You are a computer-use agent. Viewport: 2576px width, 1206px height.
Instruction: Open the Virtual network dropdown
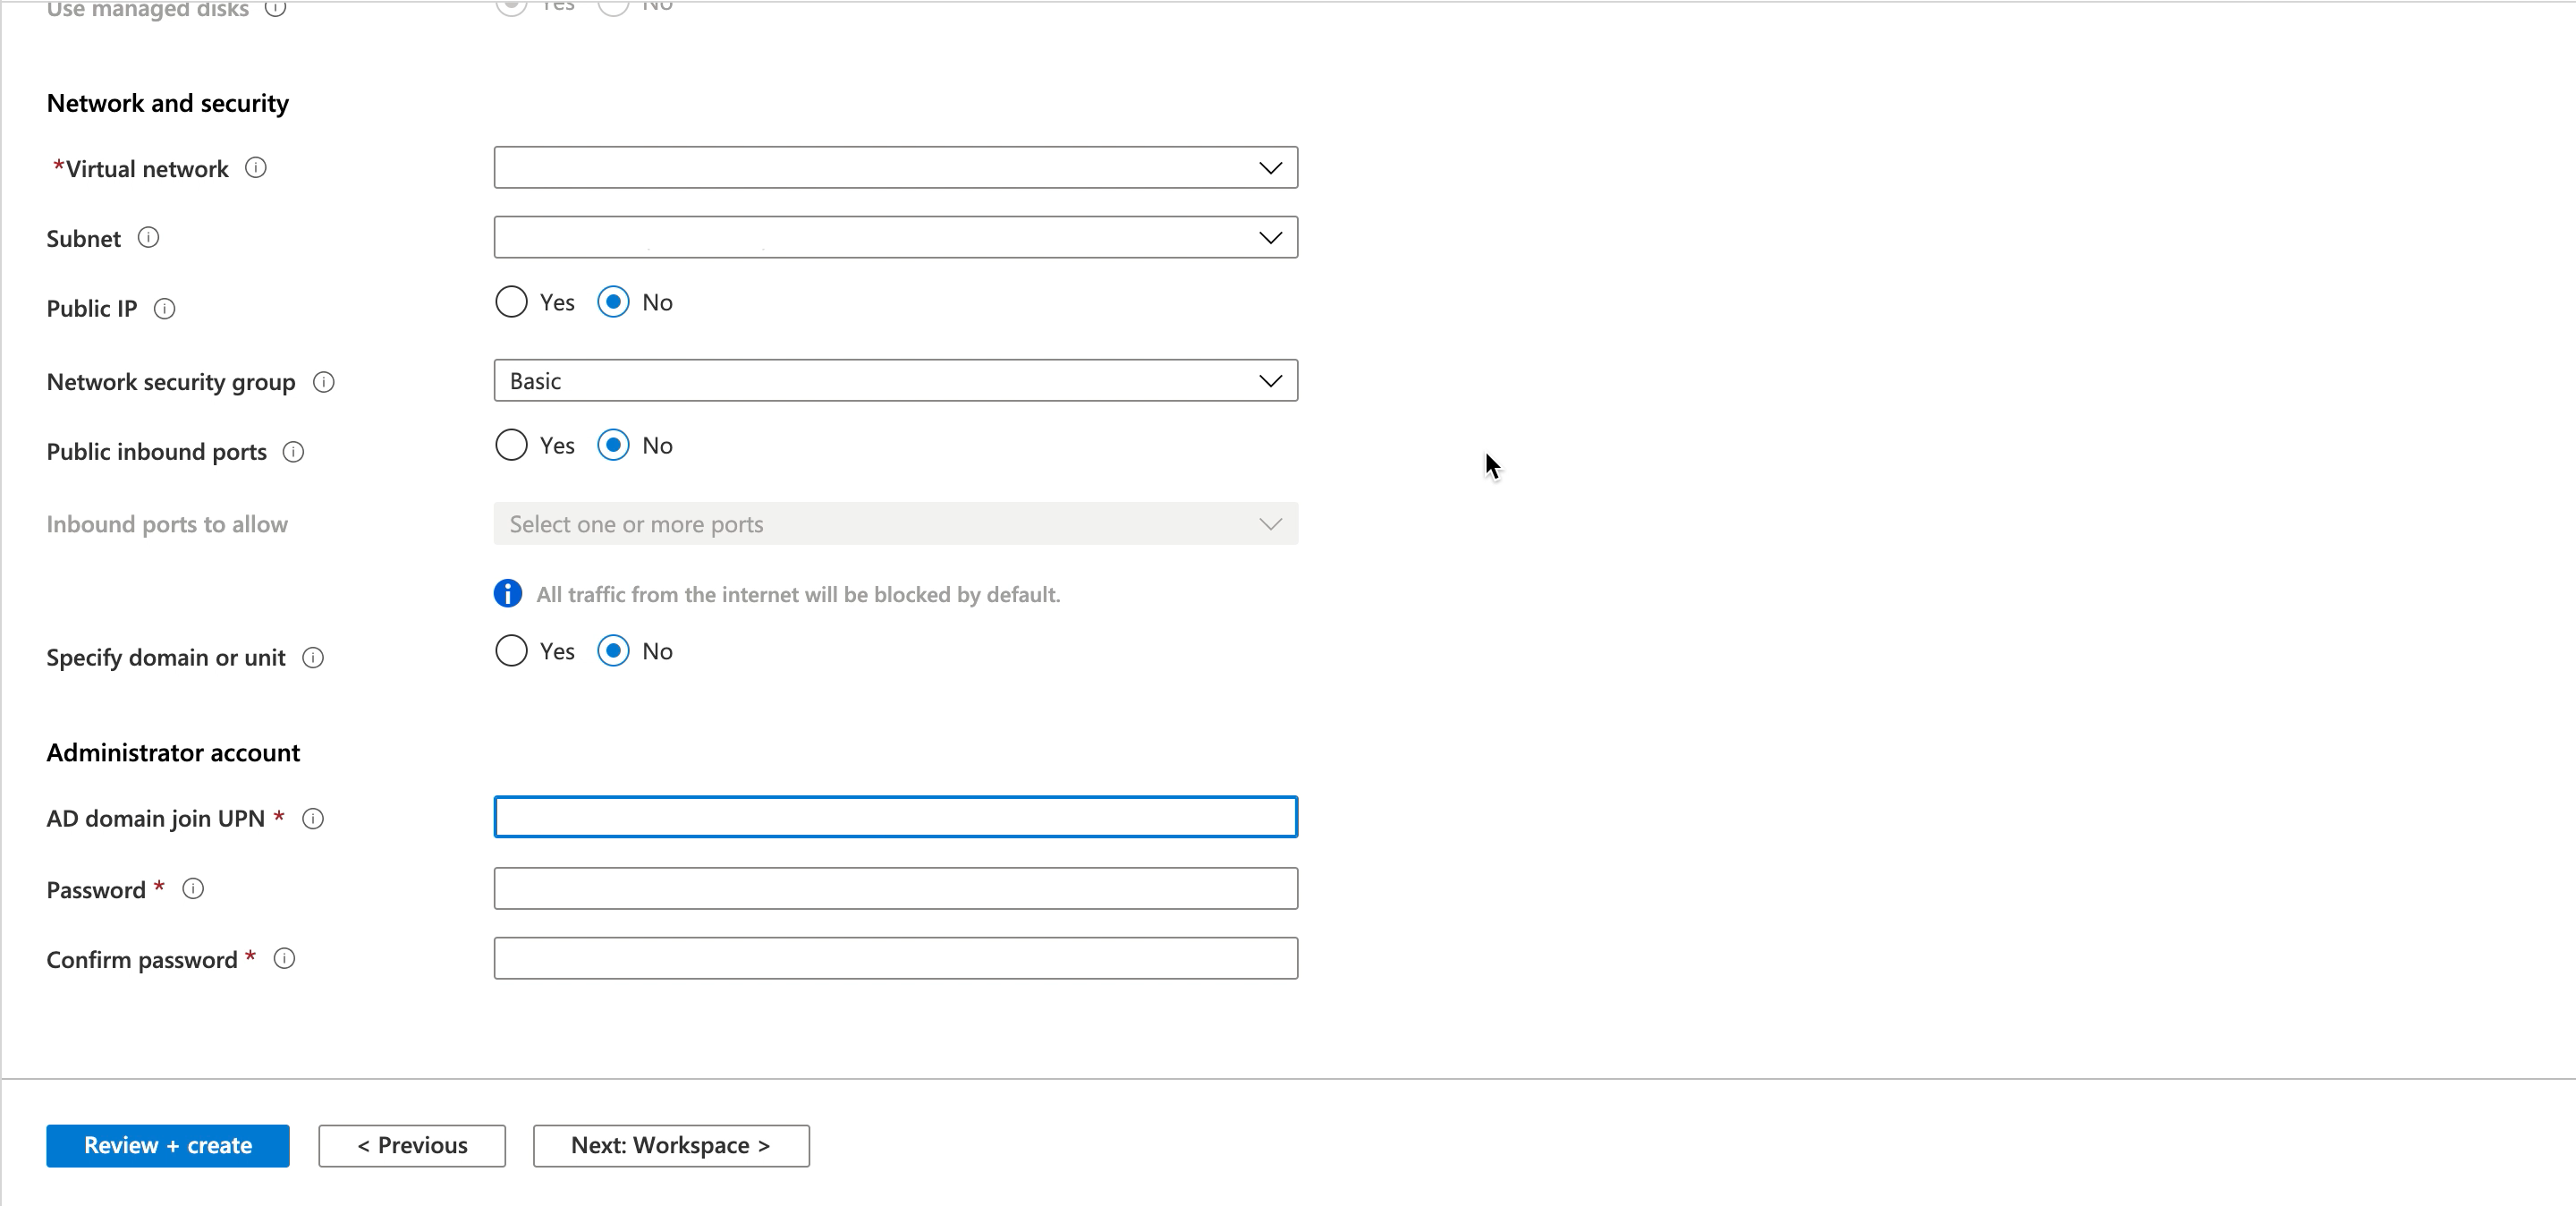click(895, 168)
